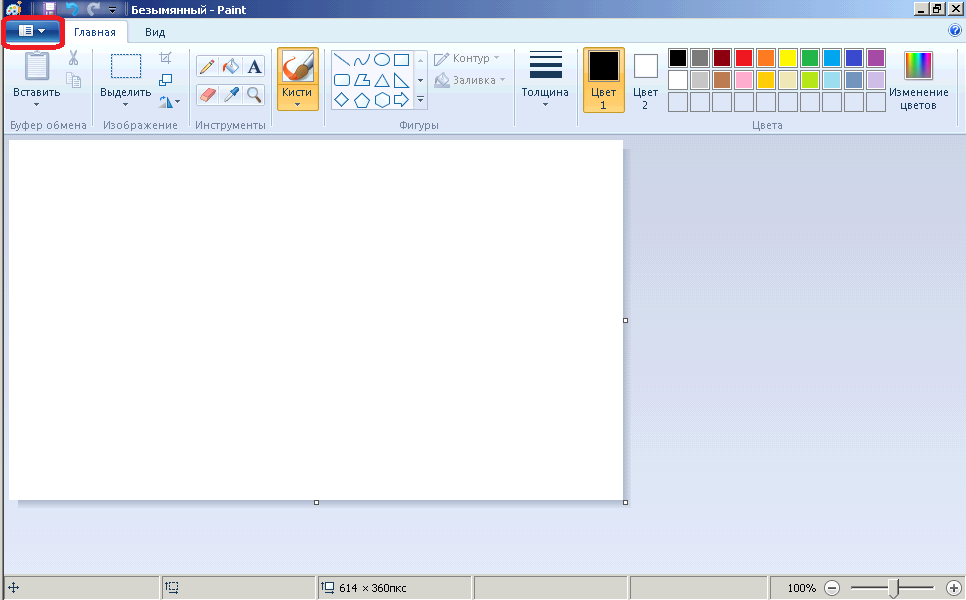This screenshot has height=600, width=966.
Task: Pick the brown color swatch
Action: [x=722, y=80]
